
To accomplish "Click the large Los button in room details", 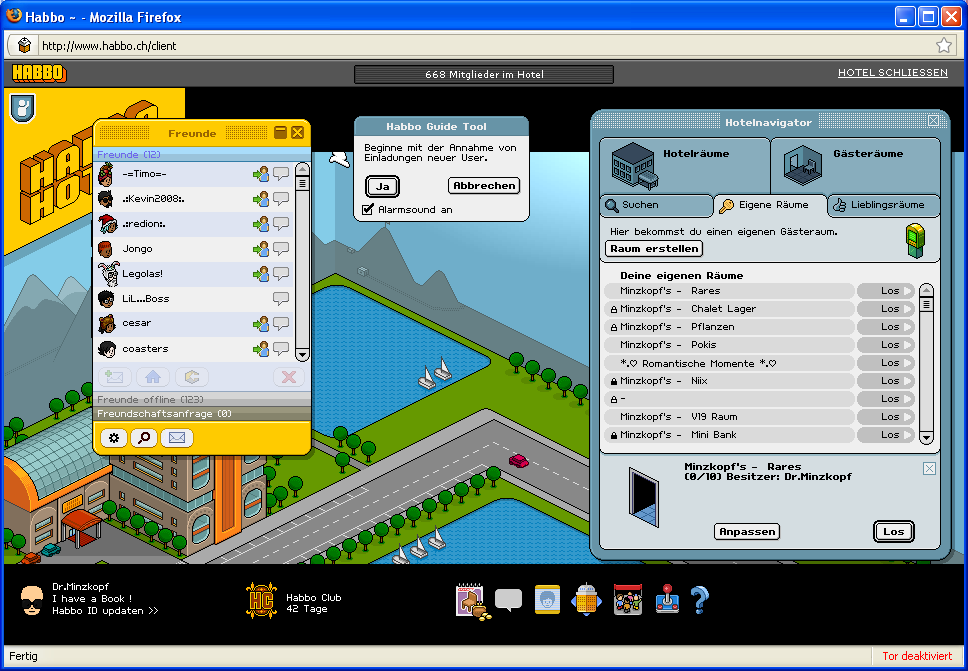I will [x=893, y=531].
